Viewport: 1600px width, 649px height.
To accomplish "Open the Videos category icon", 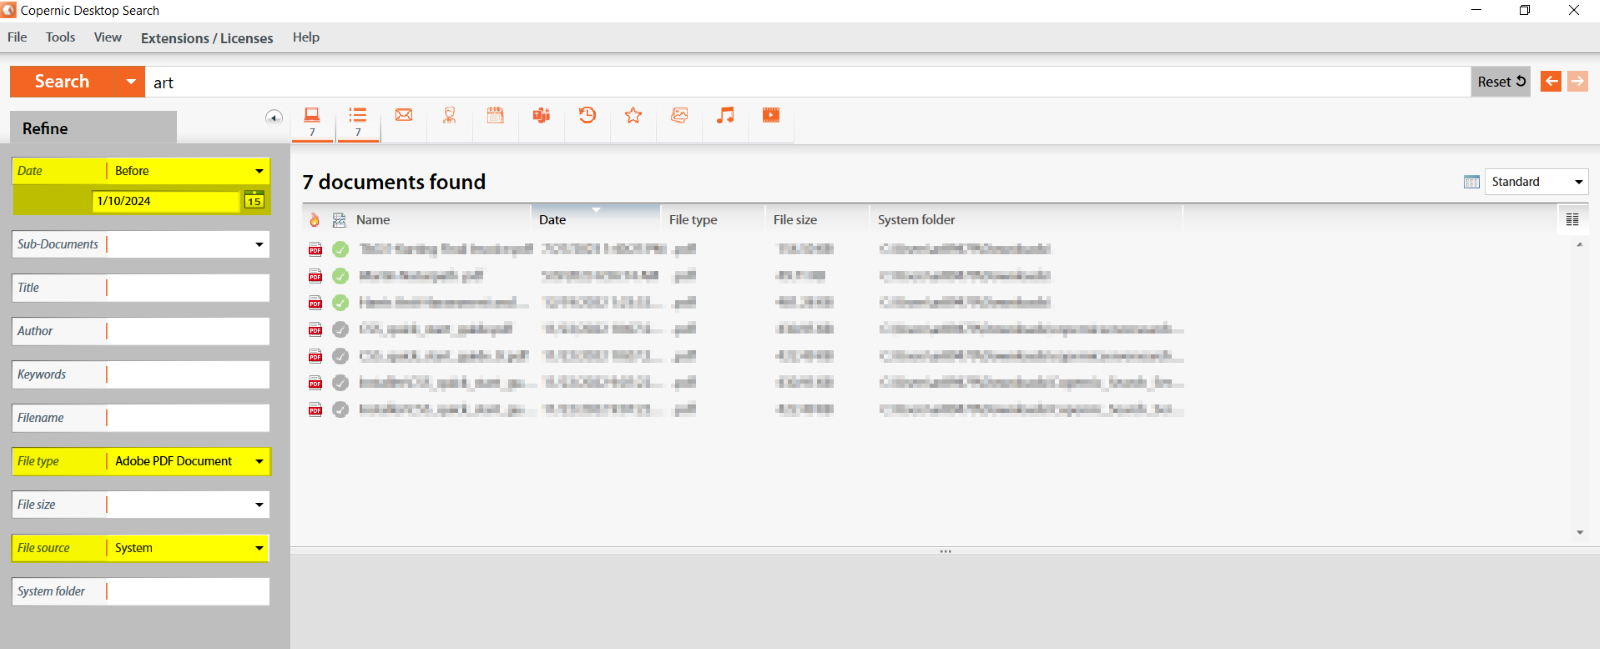I will (771, 115).
